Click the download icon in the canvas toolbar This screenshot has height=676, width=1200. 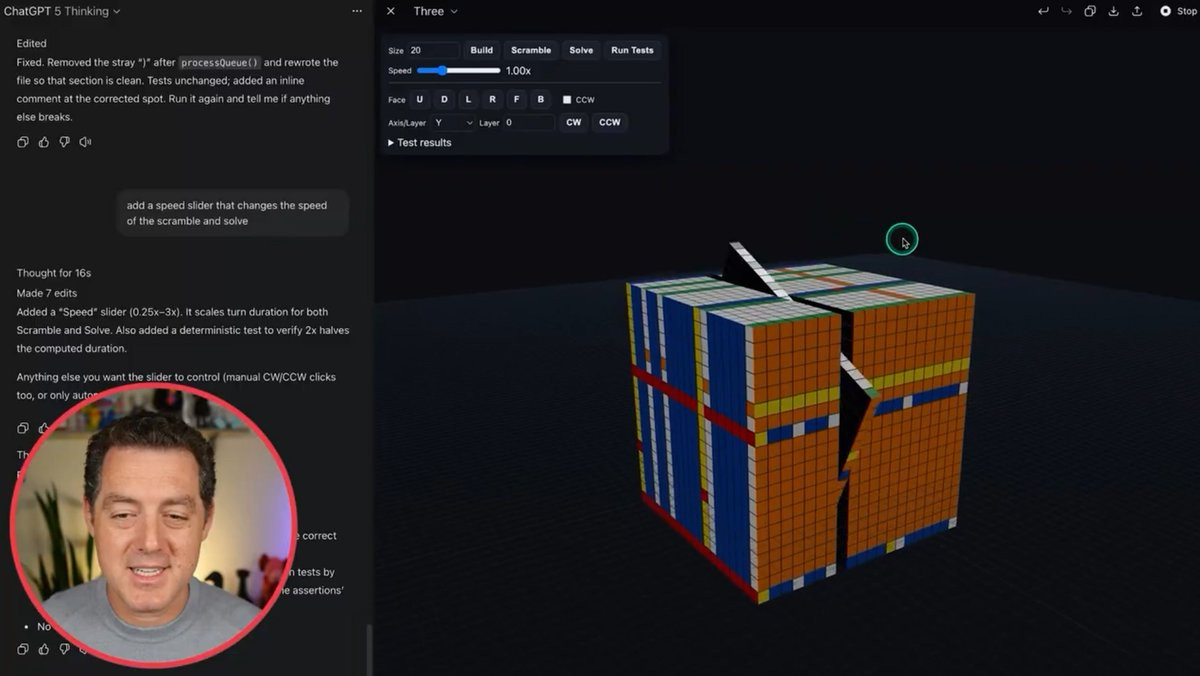click(1113, 11)
